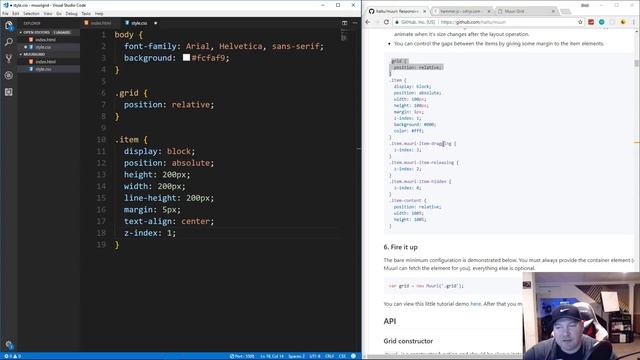The width and height of the screenshot is (640, 360).
Task: Click the CSS language mode status
Action: coord(342,356)
